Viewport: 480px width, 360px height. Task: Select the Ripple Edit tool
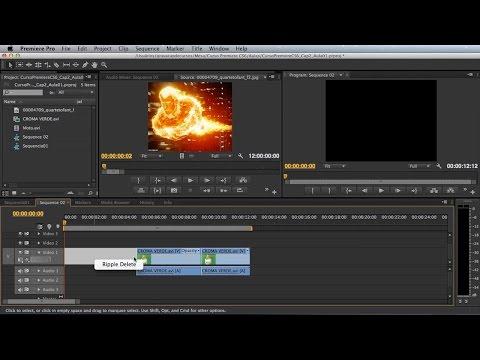click(x=29, y=65)
